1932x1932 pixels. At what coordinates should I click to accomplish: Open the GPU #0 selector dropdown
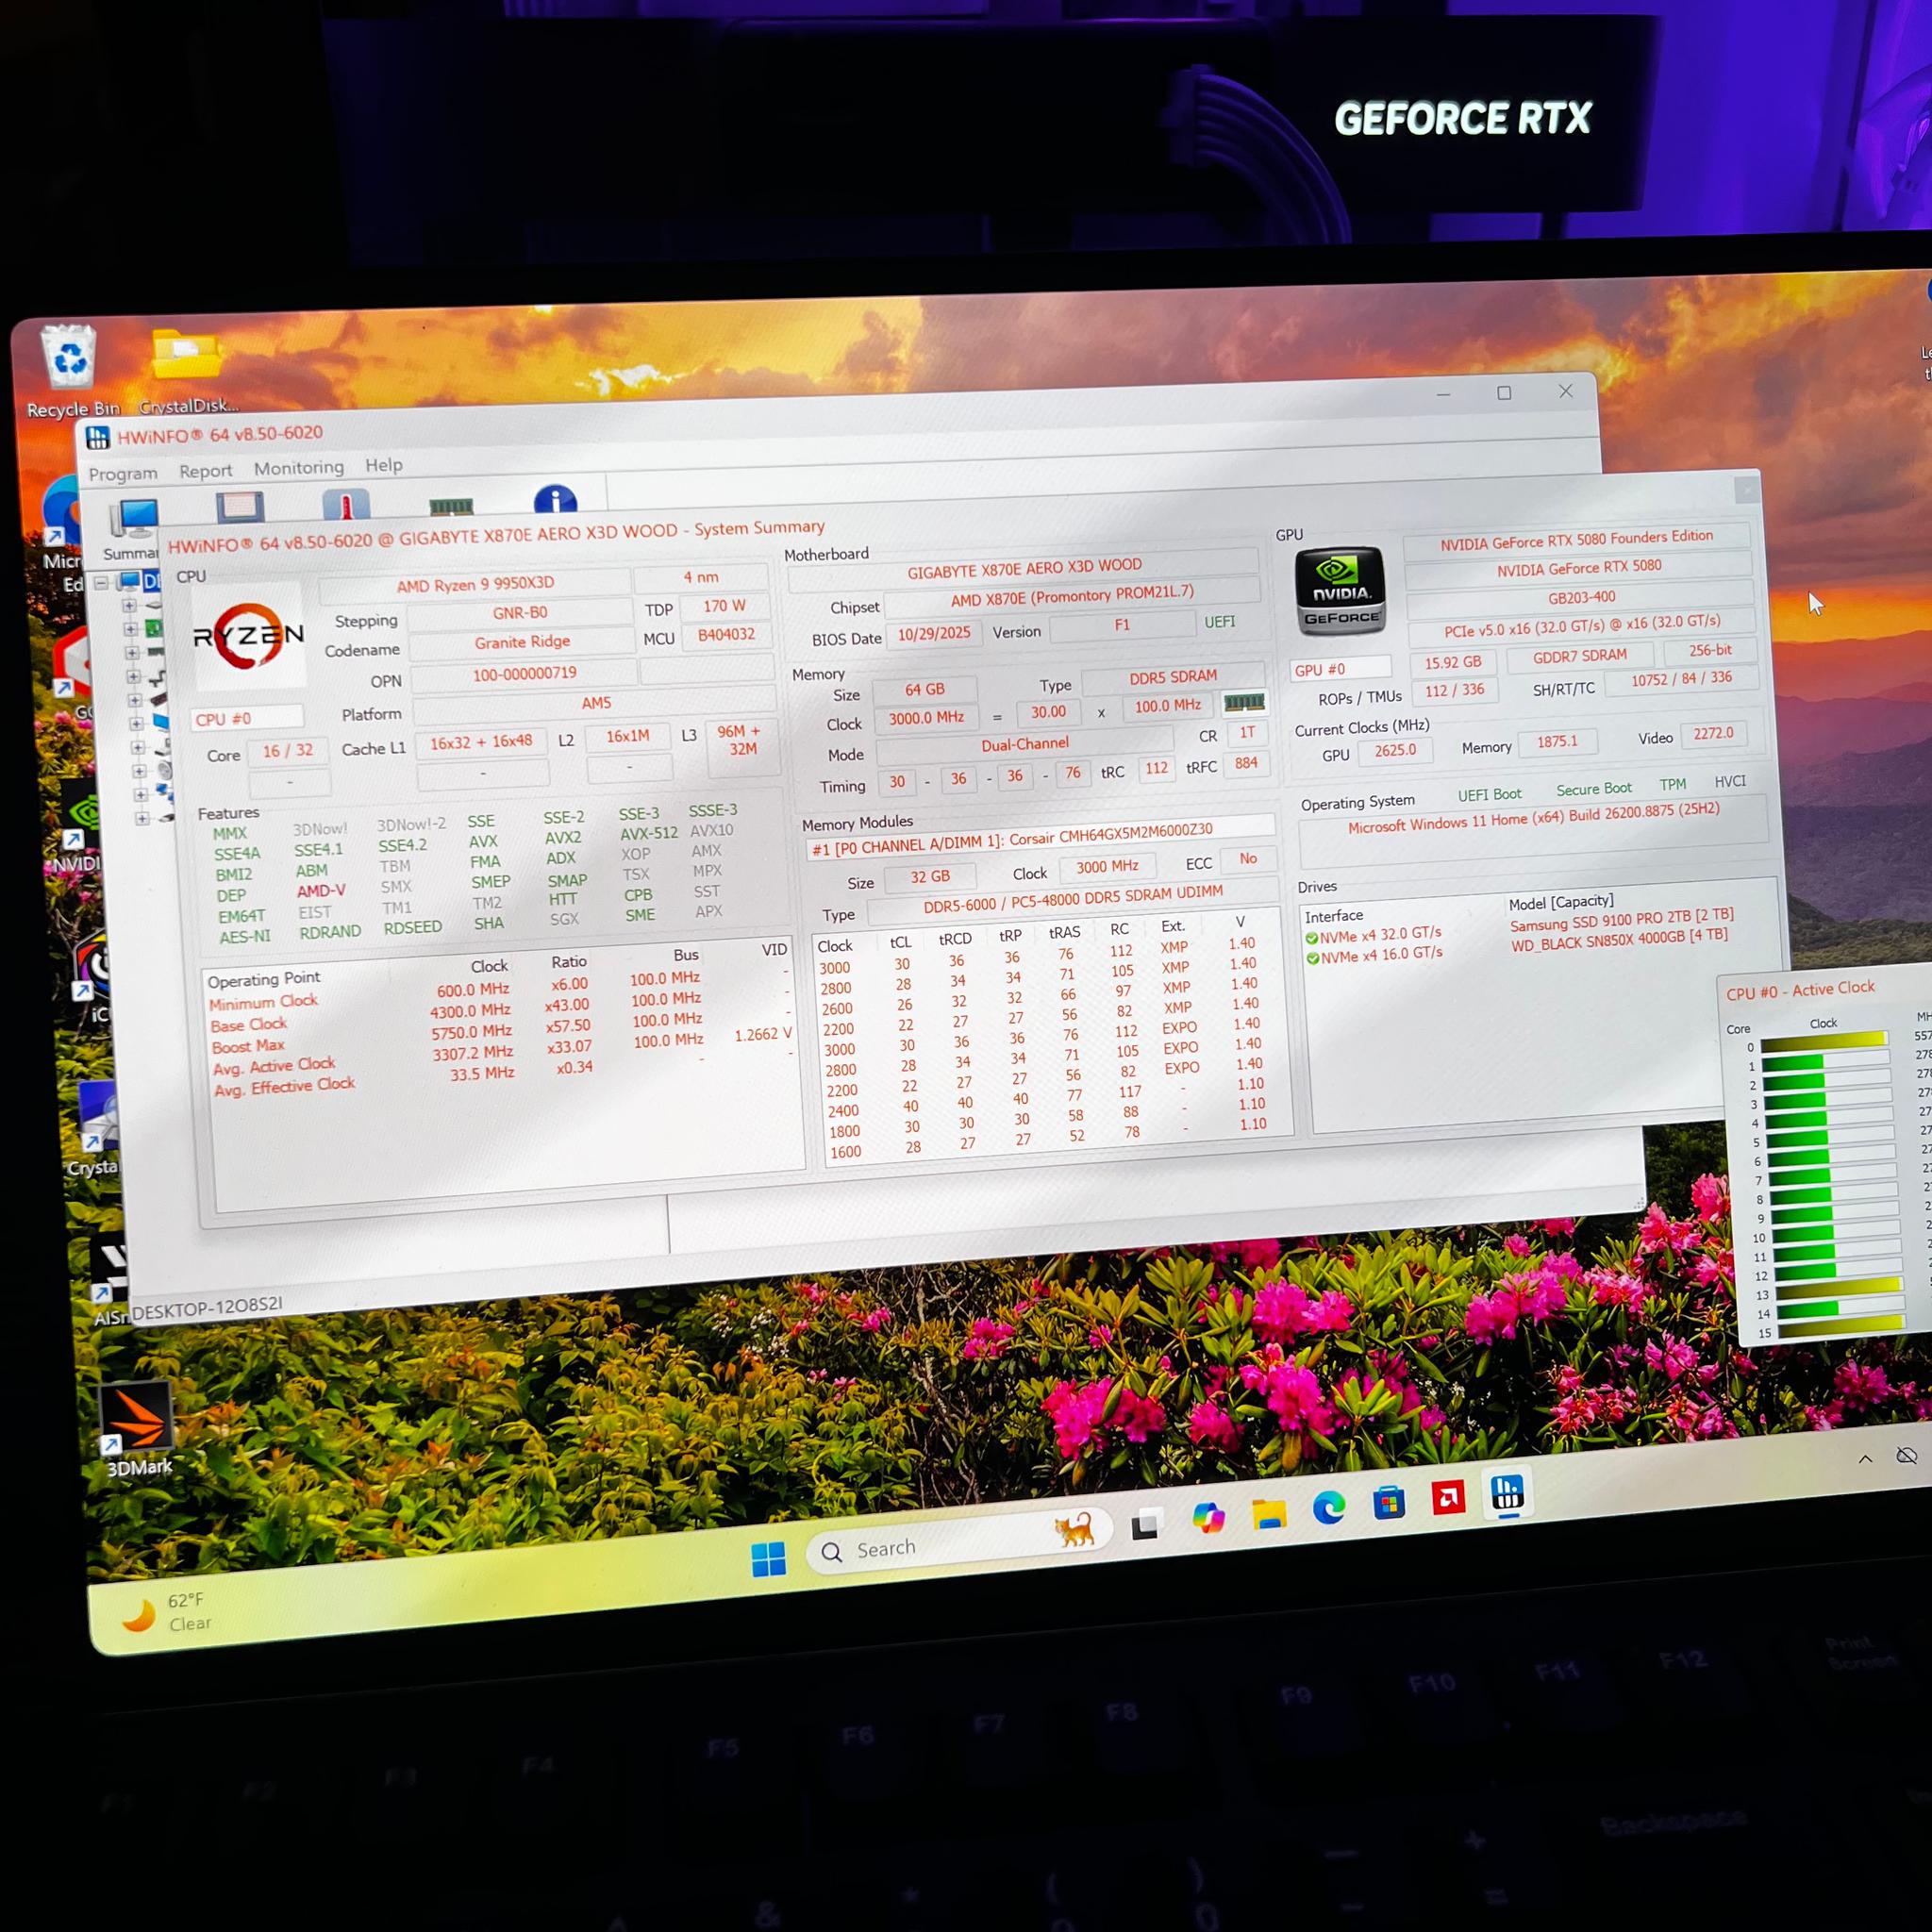1340,669
